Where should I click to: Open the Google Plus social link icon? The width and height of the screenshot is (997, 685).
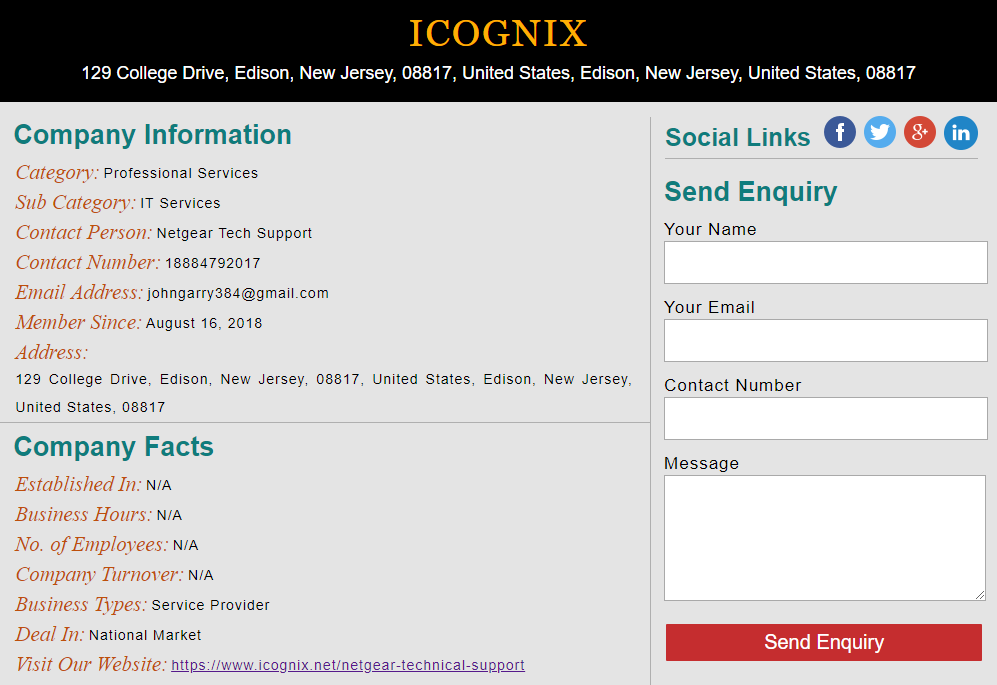(919, 132)
